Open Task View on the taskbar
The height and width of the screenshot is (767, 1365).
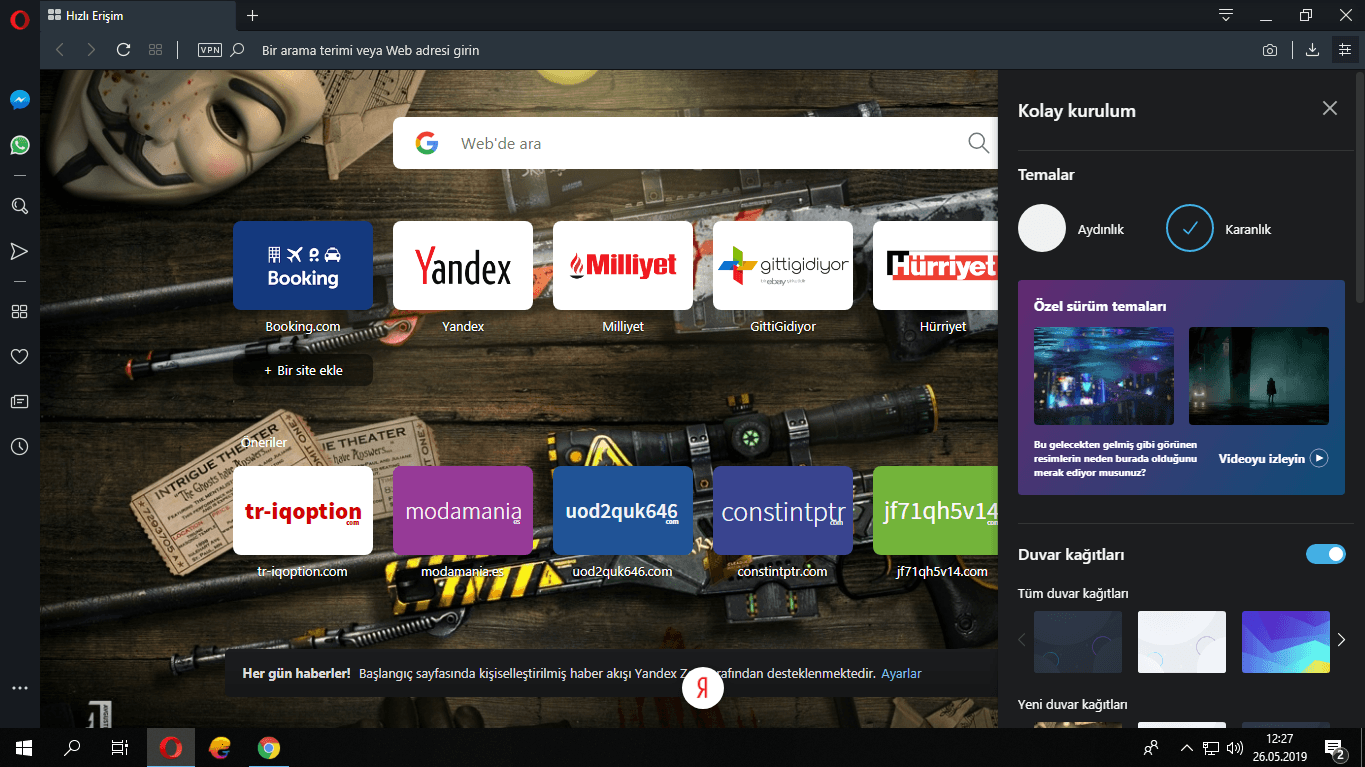click(120, 747)
